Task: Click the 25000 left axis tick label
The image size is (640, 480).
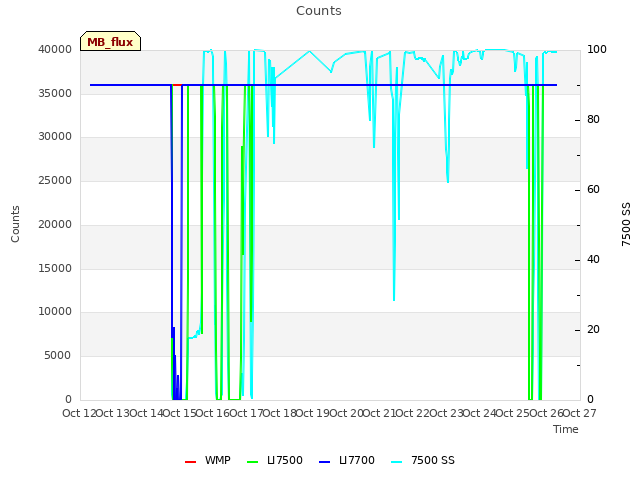Action: tap(55, 180)
